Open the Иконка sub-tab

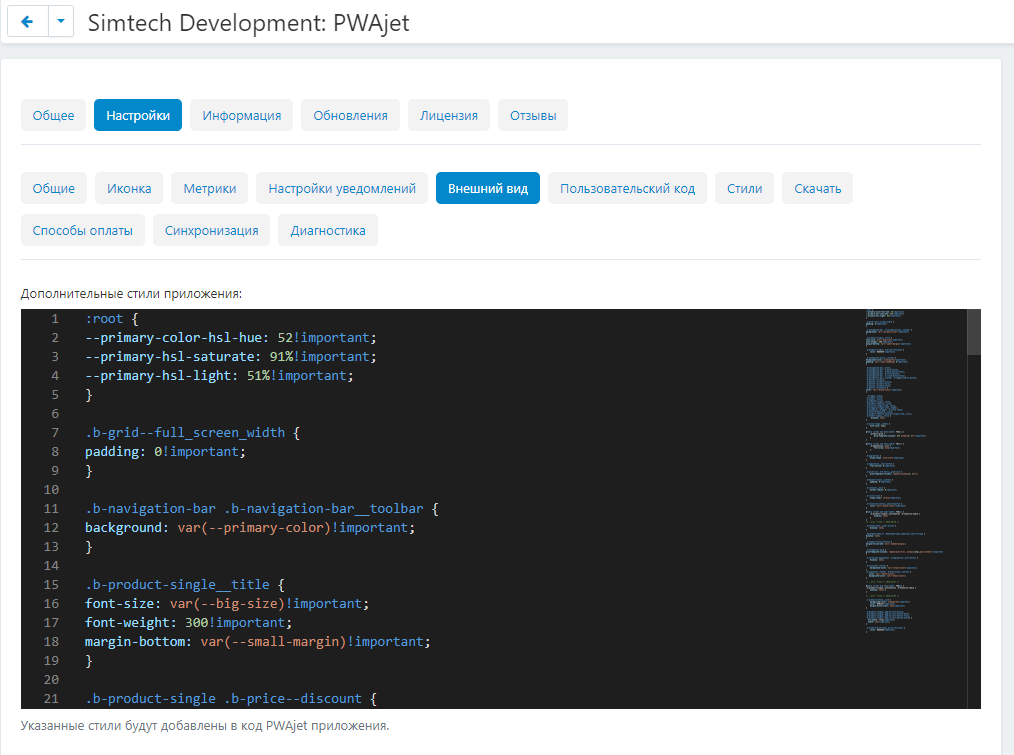(x=129, y=188)
